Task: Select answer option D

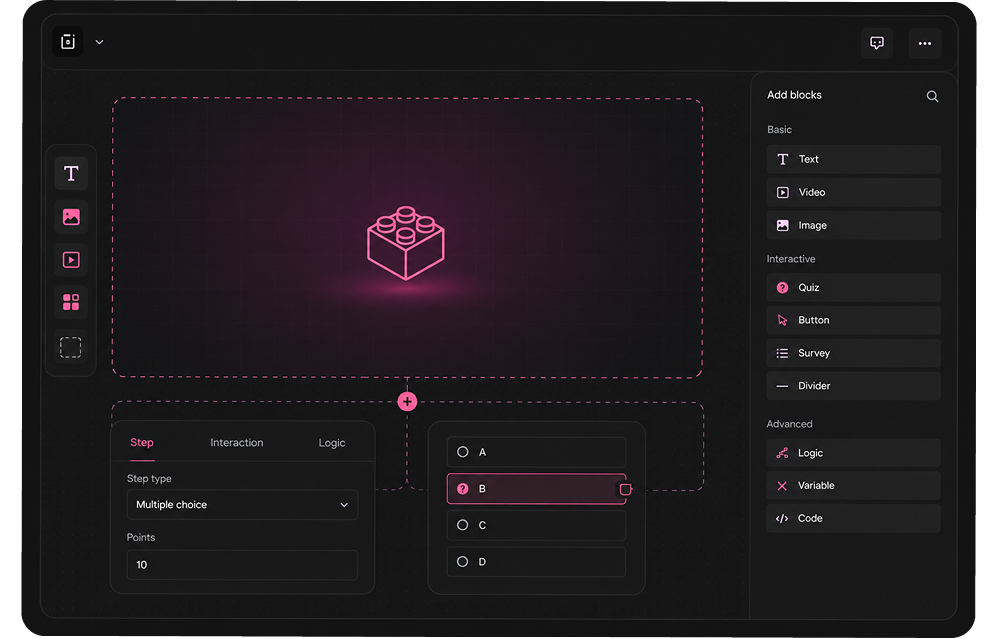Action: pyautogui.click(x=537, y=562)
